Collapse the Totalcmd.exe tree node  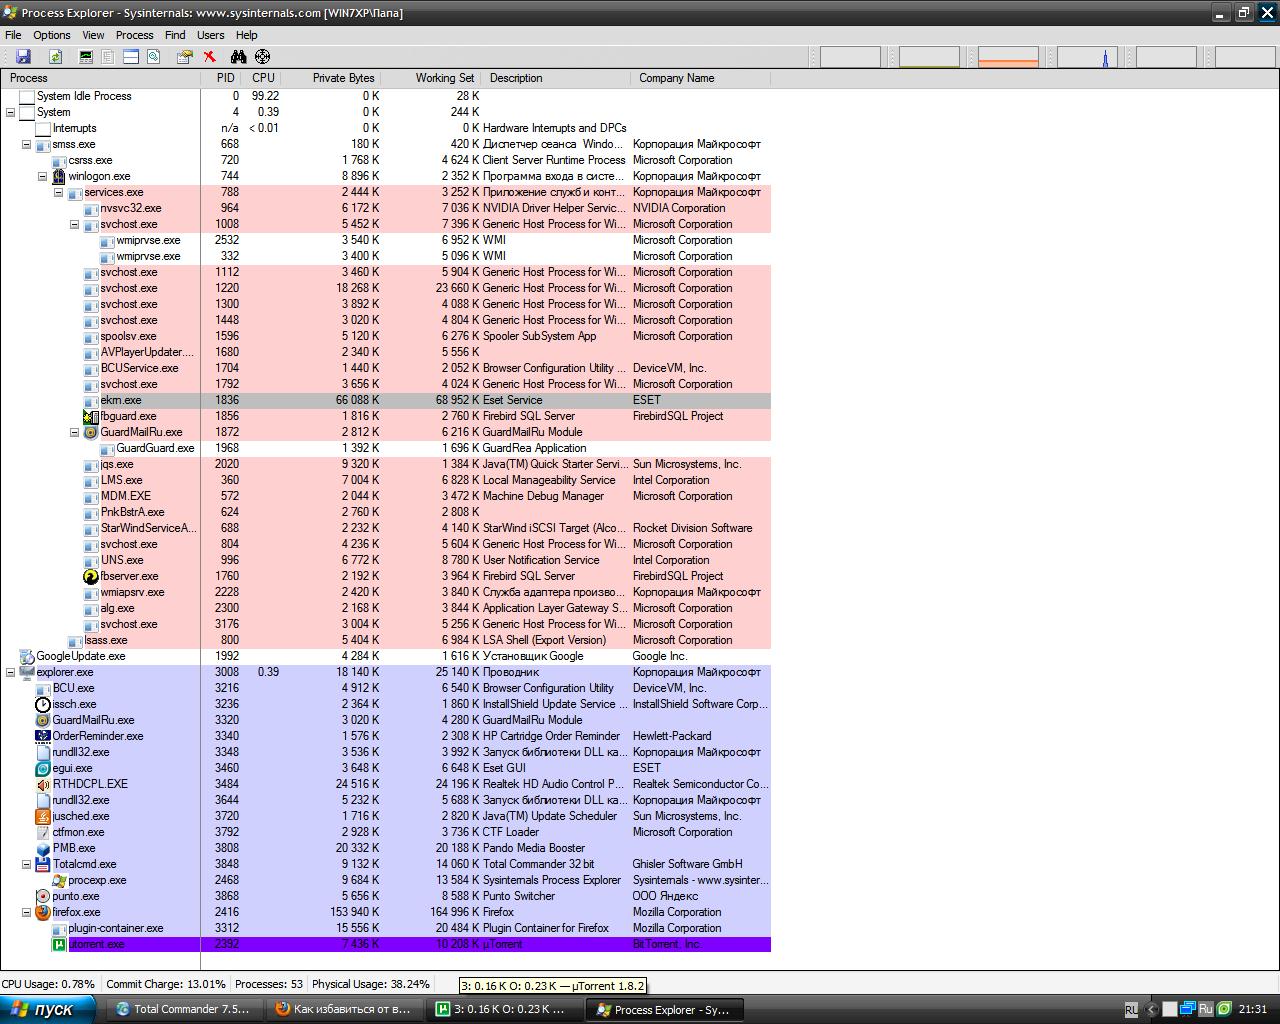pos(27,864)
